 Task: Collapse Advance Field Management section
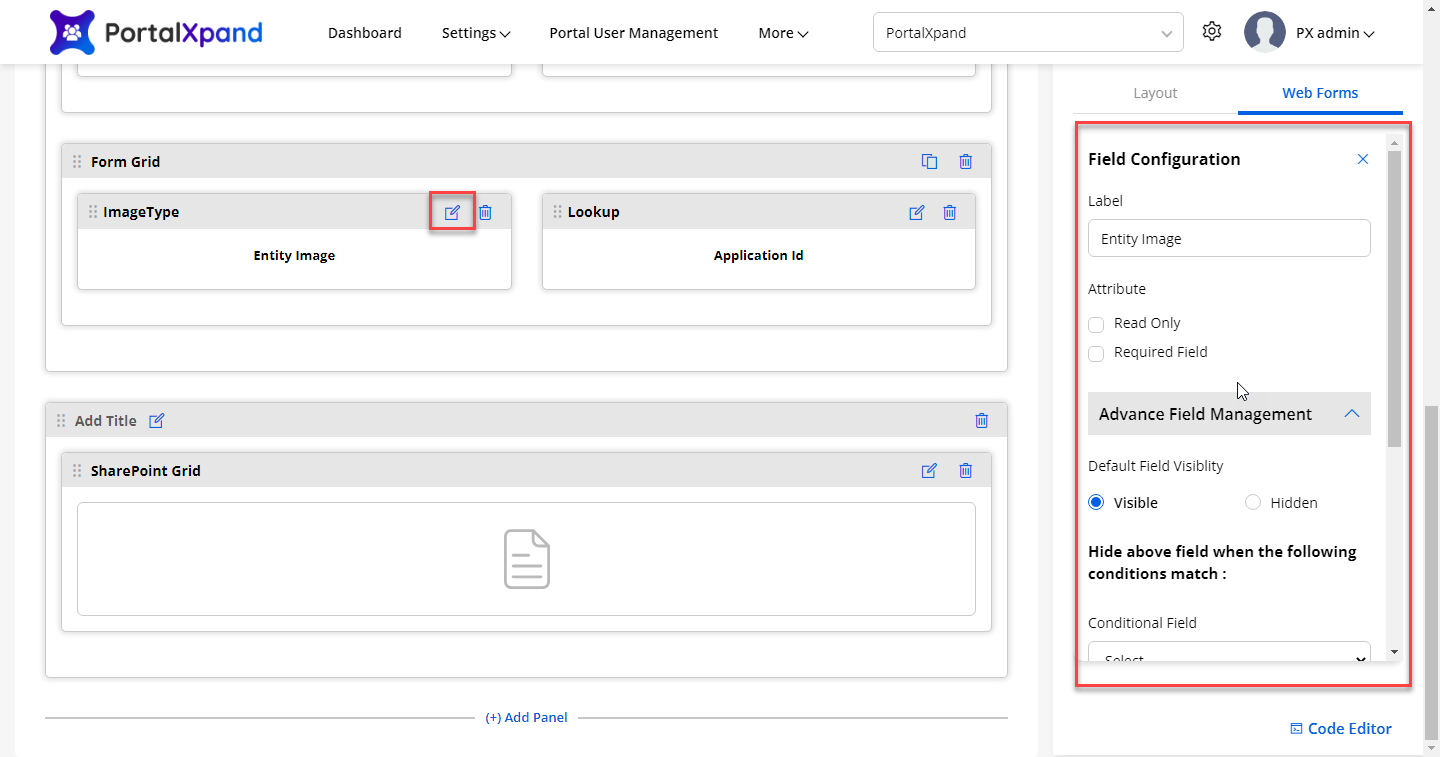click(x=1351, y=414)
